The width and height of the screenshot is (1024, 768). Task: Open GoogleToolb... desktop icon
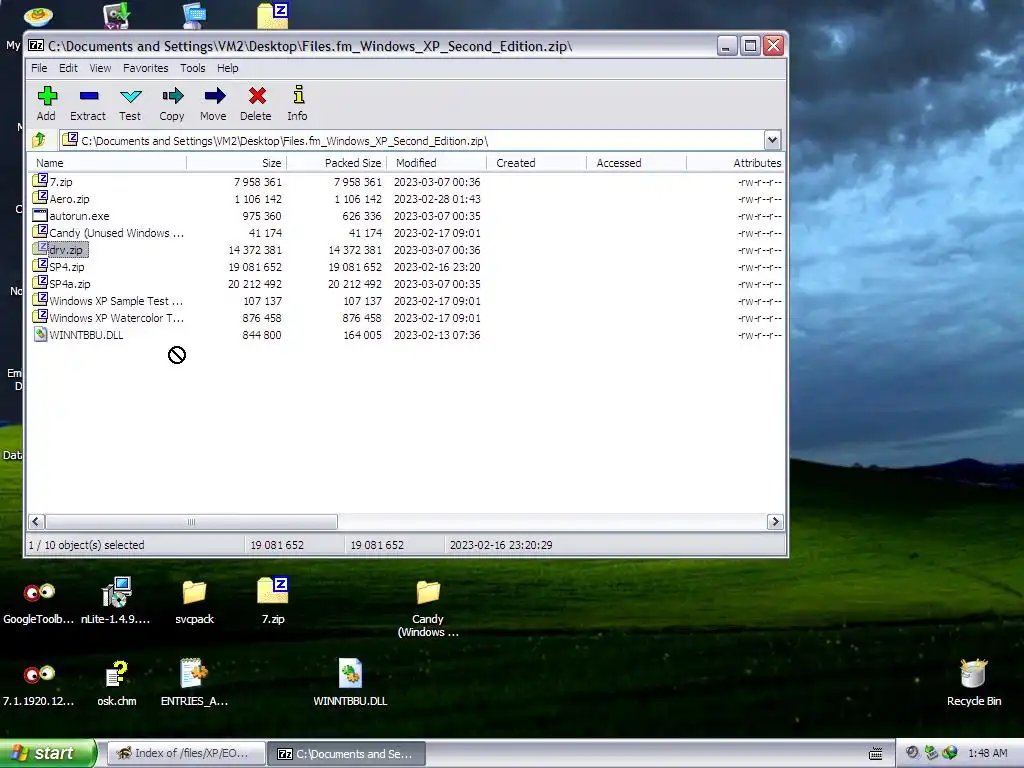pos(39,593)
